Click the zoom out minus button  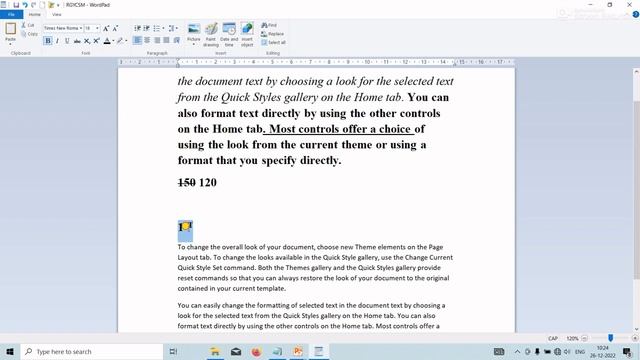584,338
